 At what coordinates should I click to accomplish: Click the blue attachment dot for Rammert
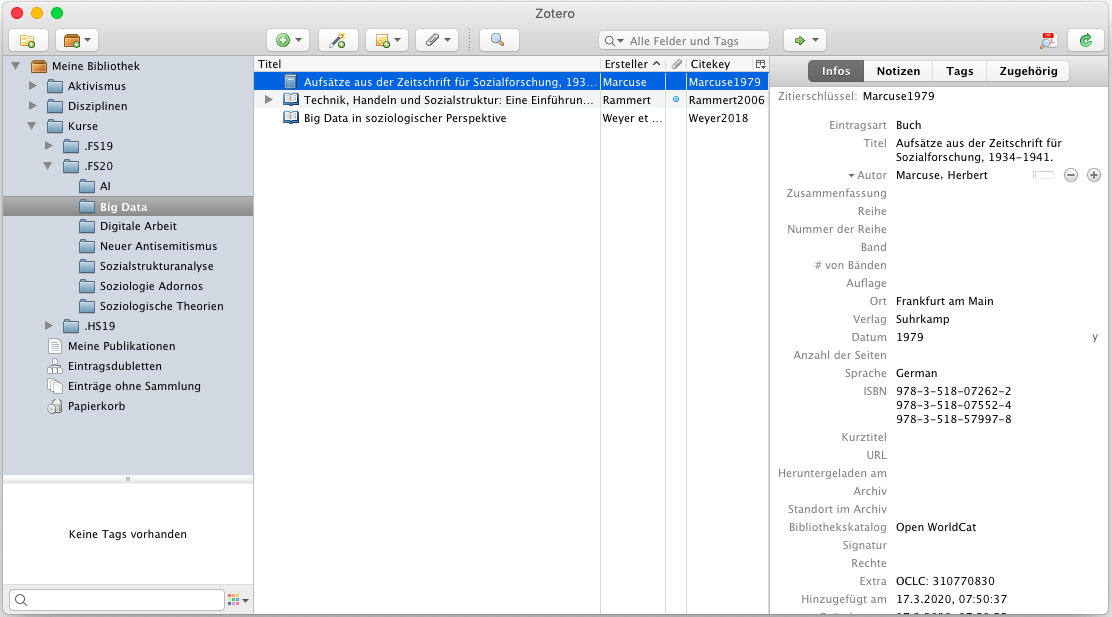coord(676,99)
